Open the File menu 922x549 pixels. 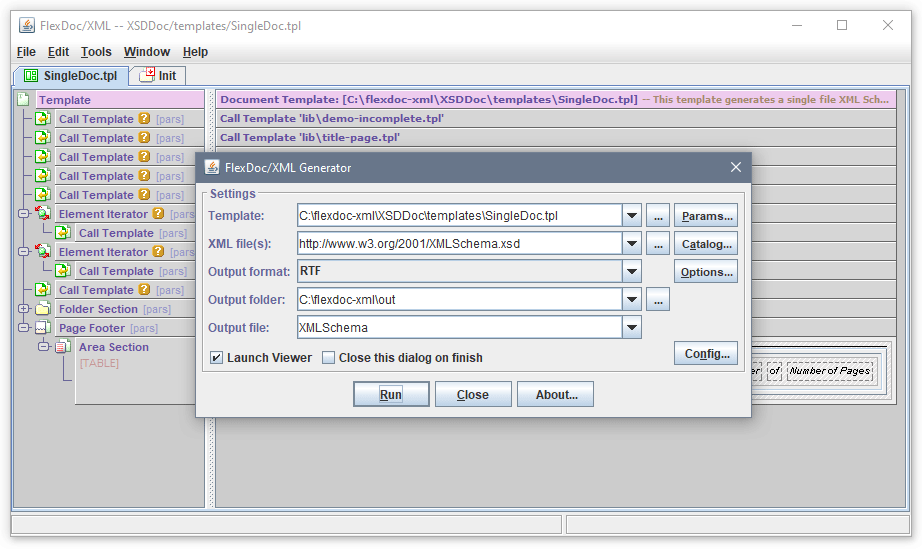pos(26,52)
